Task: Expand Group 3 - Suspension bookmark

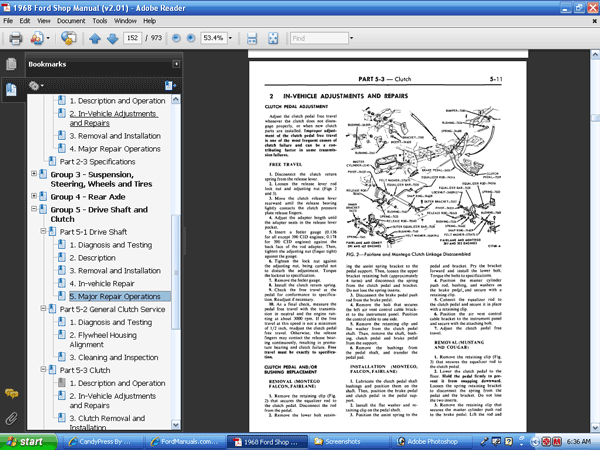Action: pos(34,174)
